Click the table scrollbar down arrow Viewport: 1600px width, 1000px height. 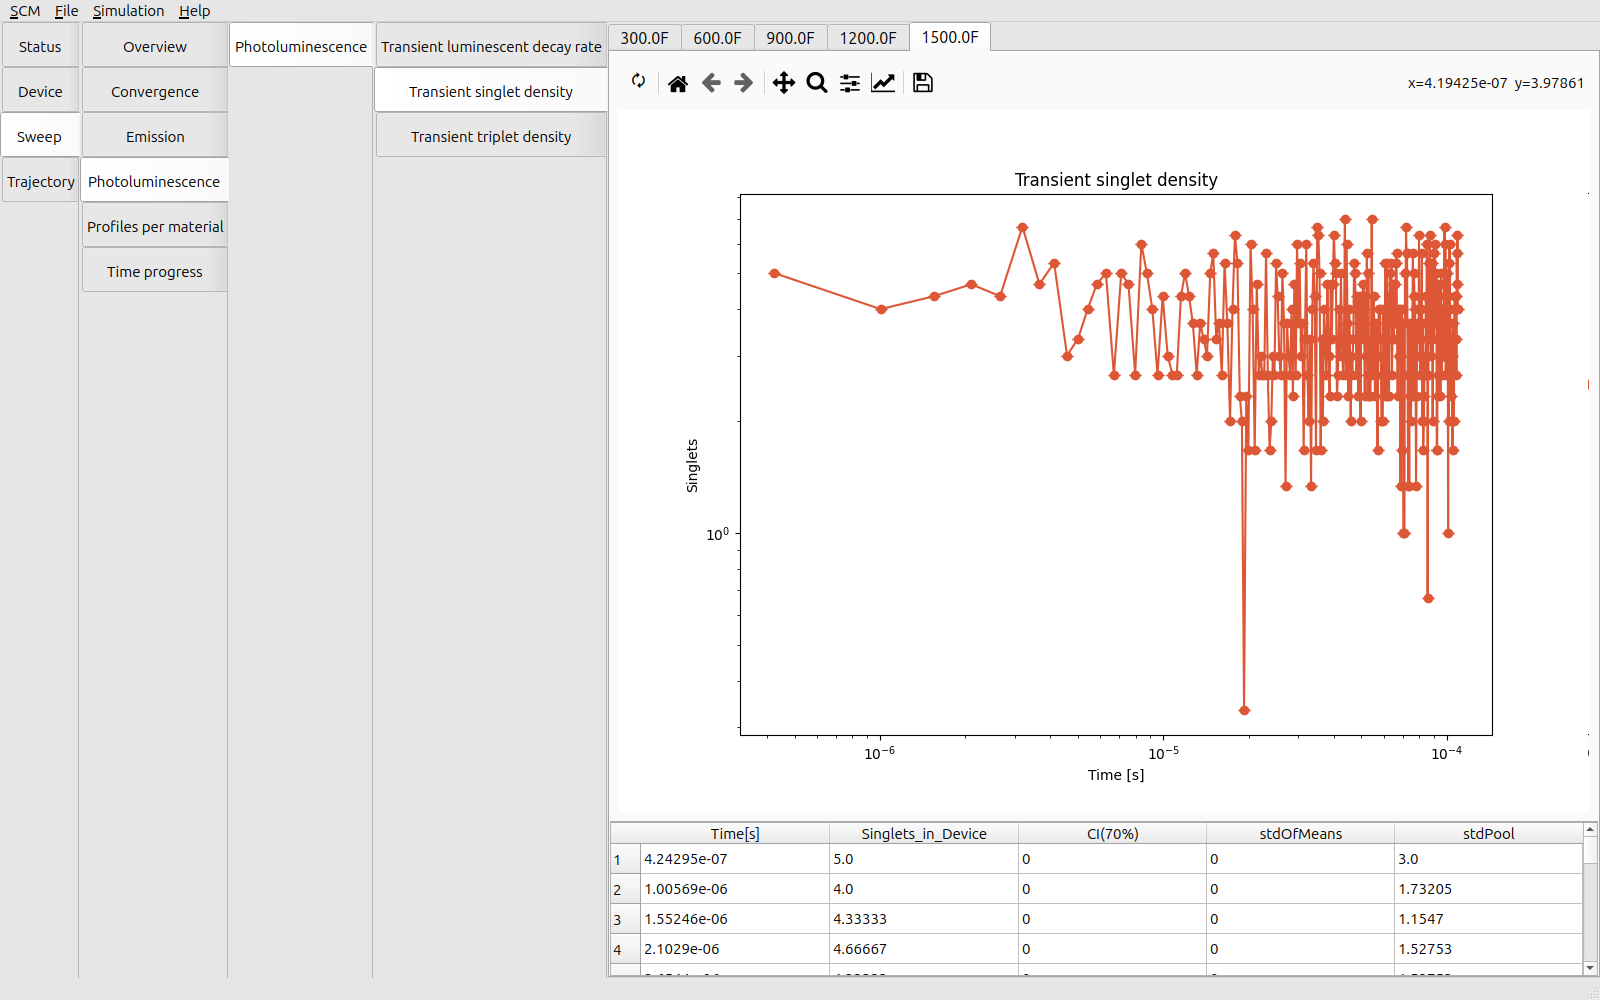(x=1590, y=968)
